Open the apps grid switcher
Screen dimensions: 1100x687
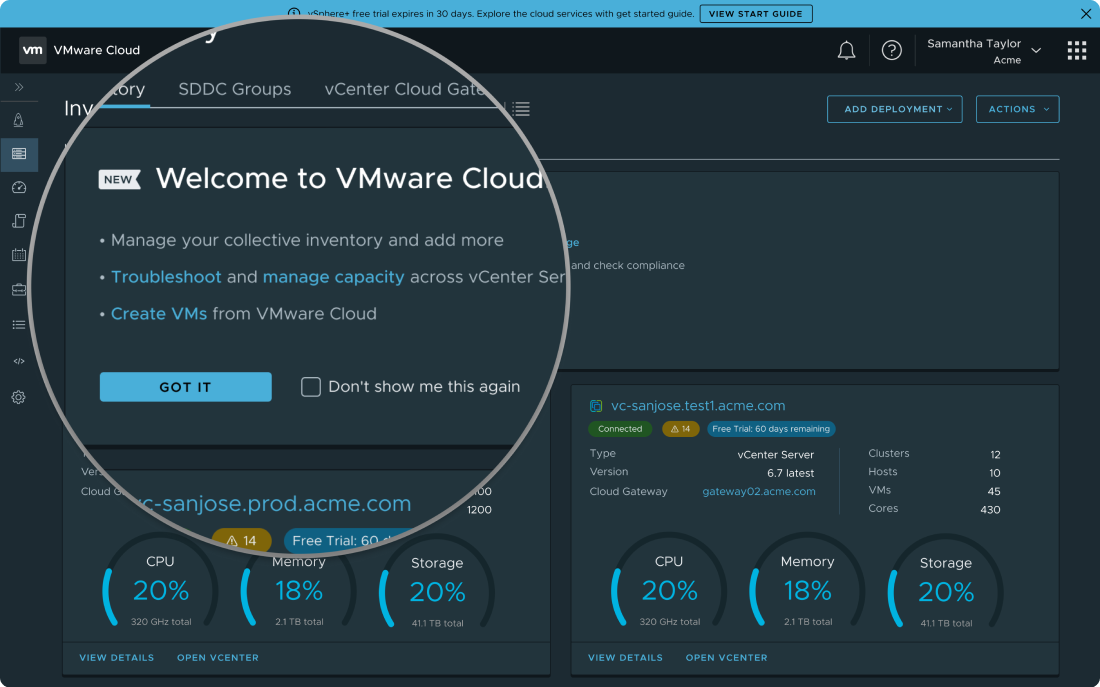(x=1077, y=51)
